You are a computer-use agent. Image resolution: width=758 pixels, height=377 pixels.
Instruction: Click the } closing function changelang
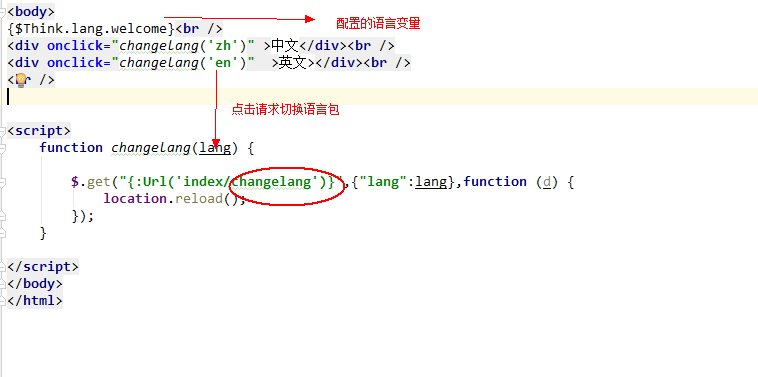(43, 233)
